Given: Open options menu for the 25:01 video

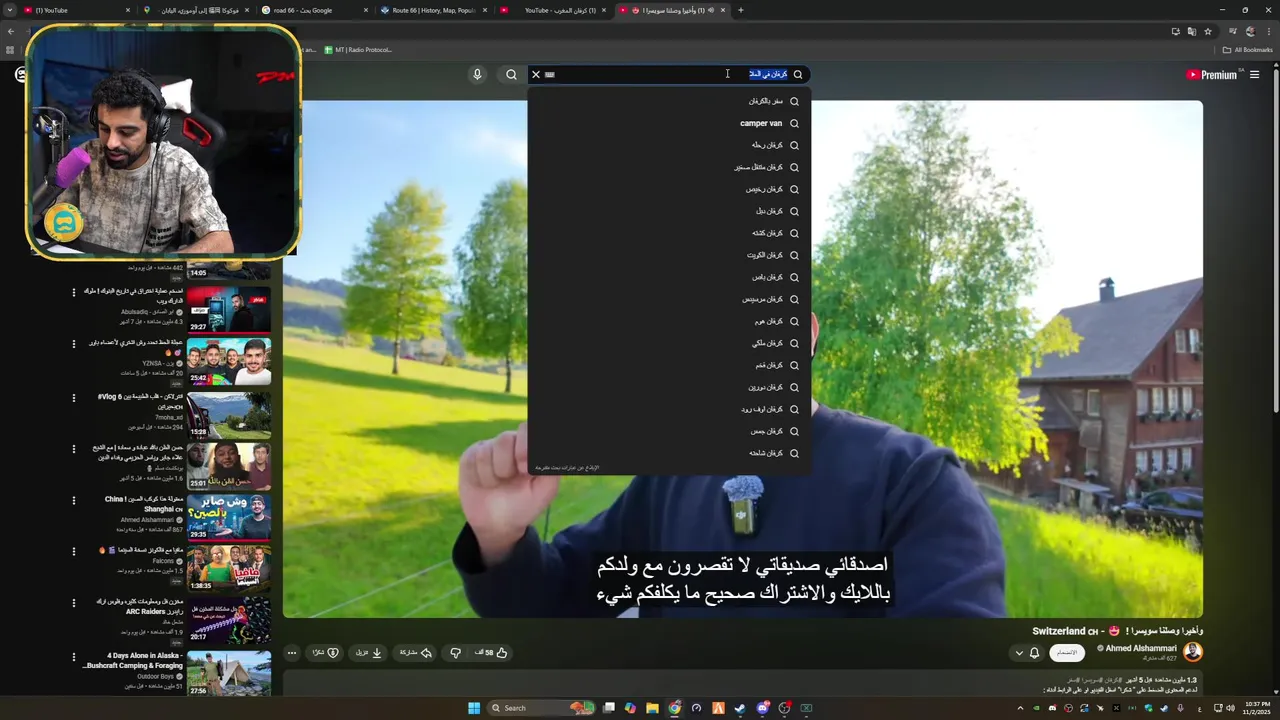Looking at the screenshot, I should click(x=73, y=449).
